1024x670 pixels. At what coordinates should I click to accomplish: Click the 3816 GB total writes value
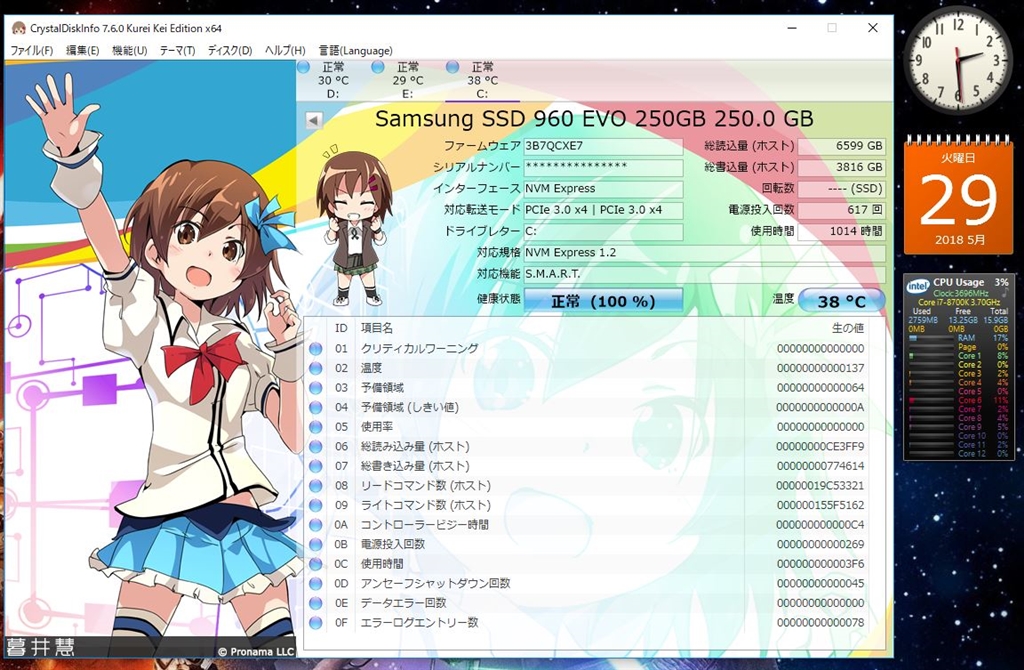coord(841,167)
